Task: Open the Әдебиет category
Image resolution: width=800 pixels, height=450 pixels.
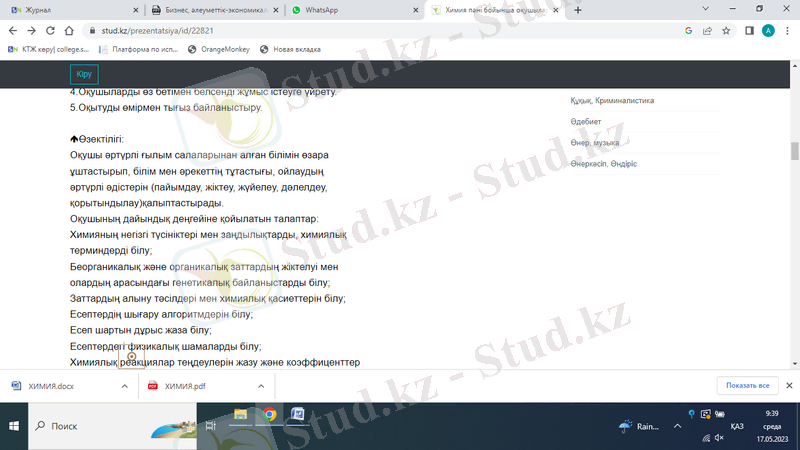Action: [586, 121]
